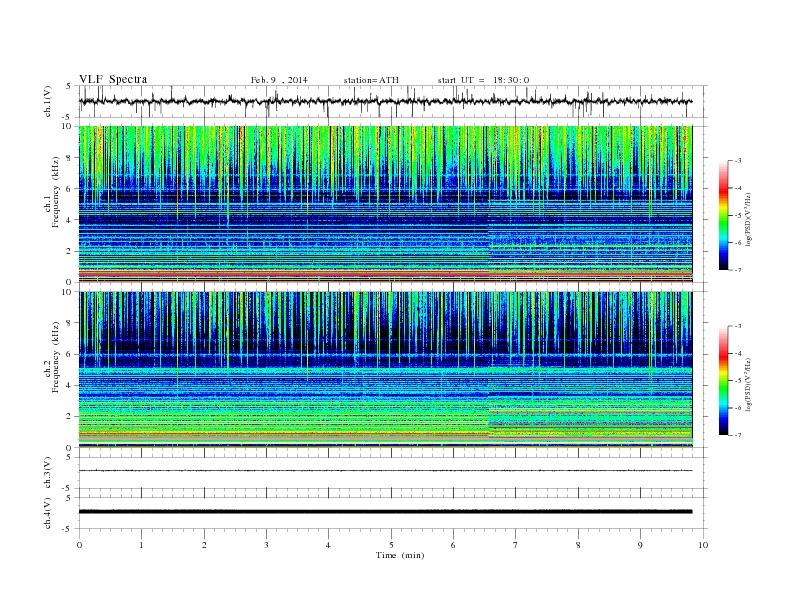The height and width of the screenshot is (612, 792).
Task: Click the "log(PSD)(V²/Hz)" label beside ch.2 colorbar
Action: [748, 383]
